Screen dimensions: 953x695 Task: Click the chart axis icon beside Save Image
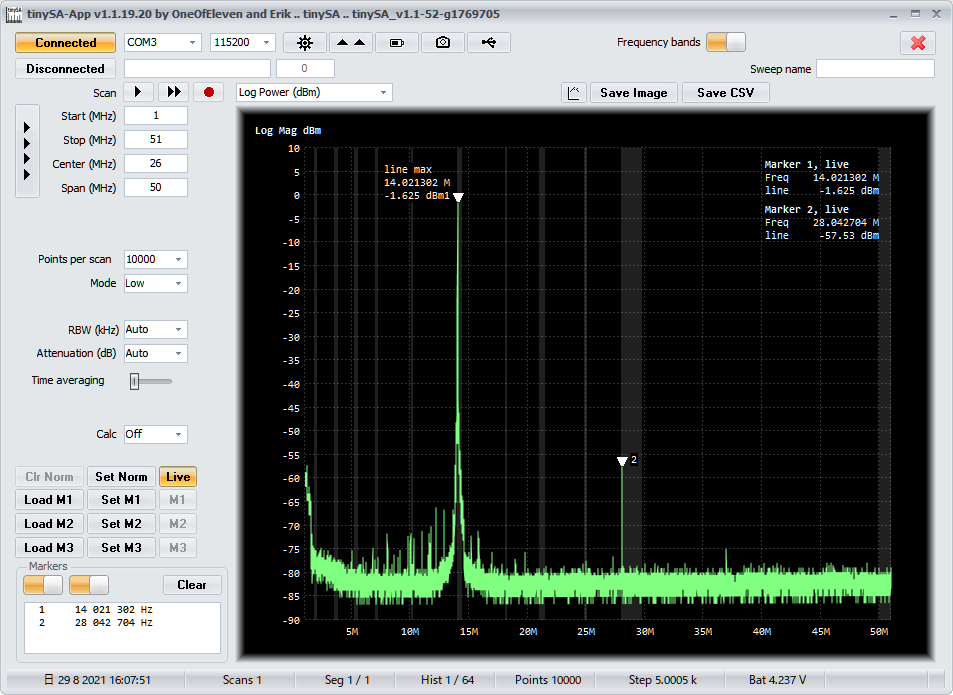coord(574,93)
